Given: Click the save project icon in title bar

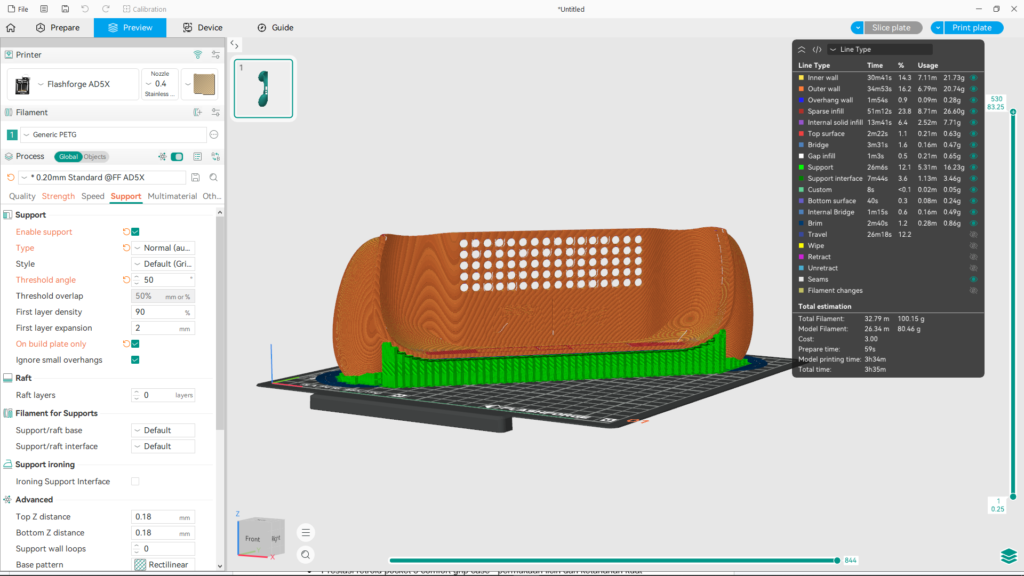Looking at the screenshot, I should coord(65,9).
